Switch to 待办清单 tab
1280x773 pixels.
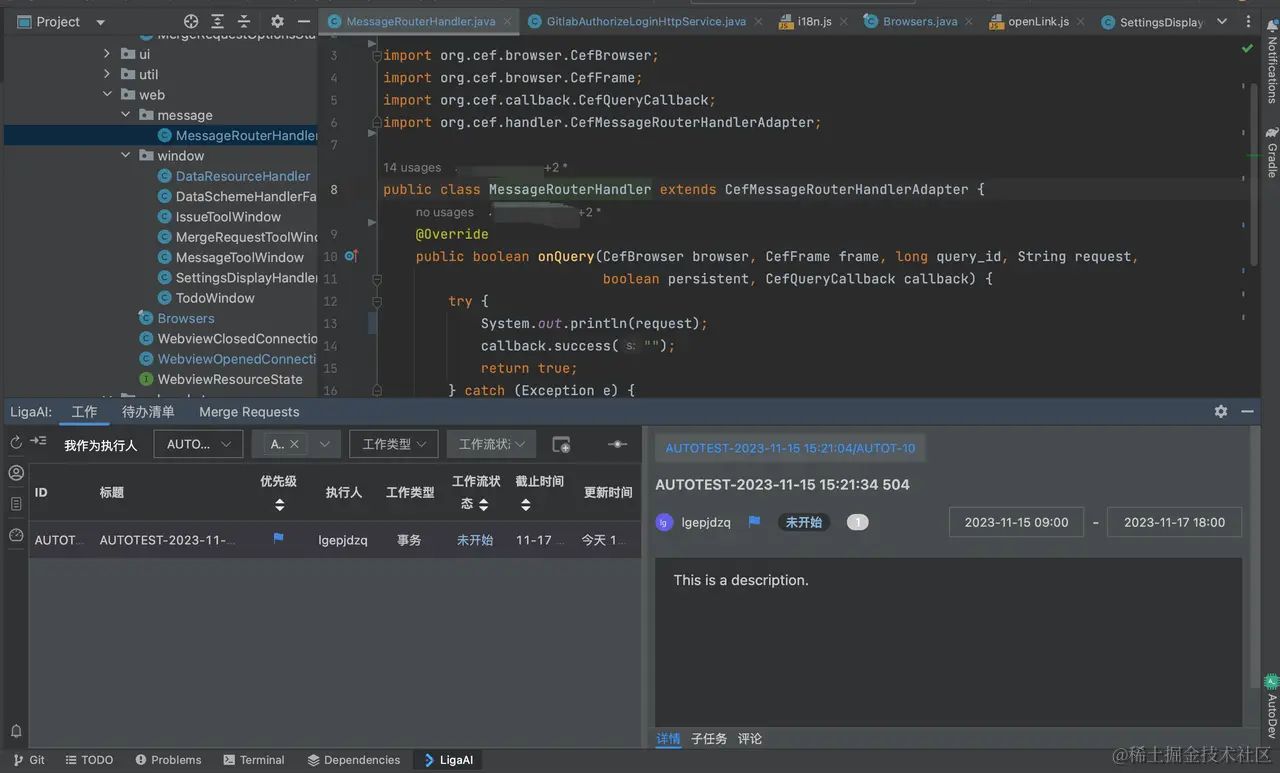pos(148,412)
